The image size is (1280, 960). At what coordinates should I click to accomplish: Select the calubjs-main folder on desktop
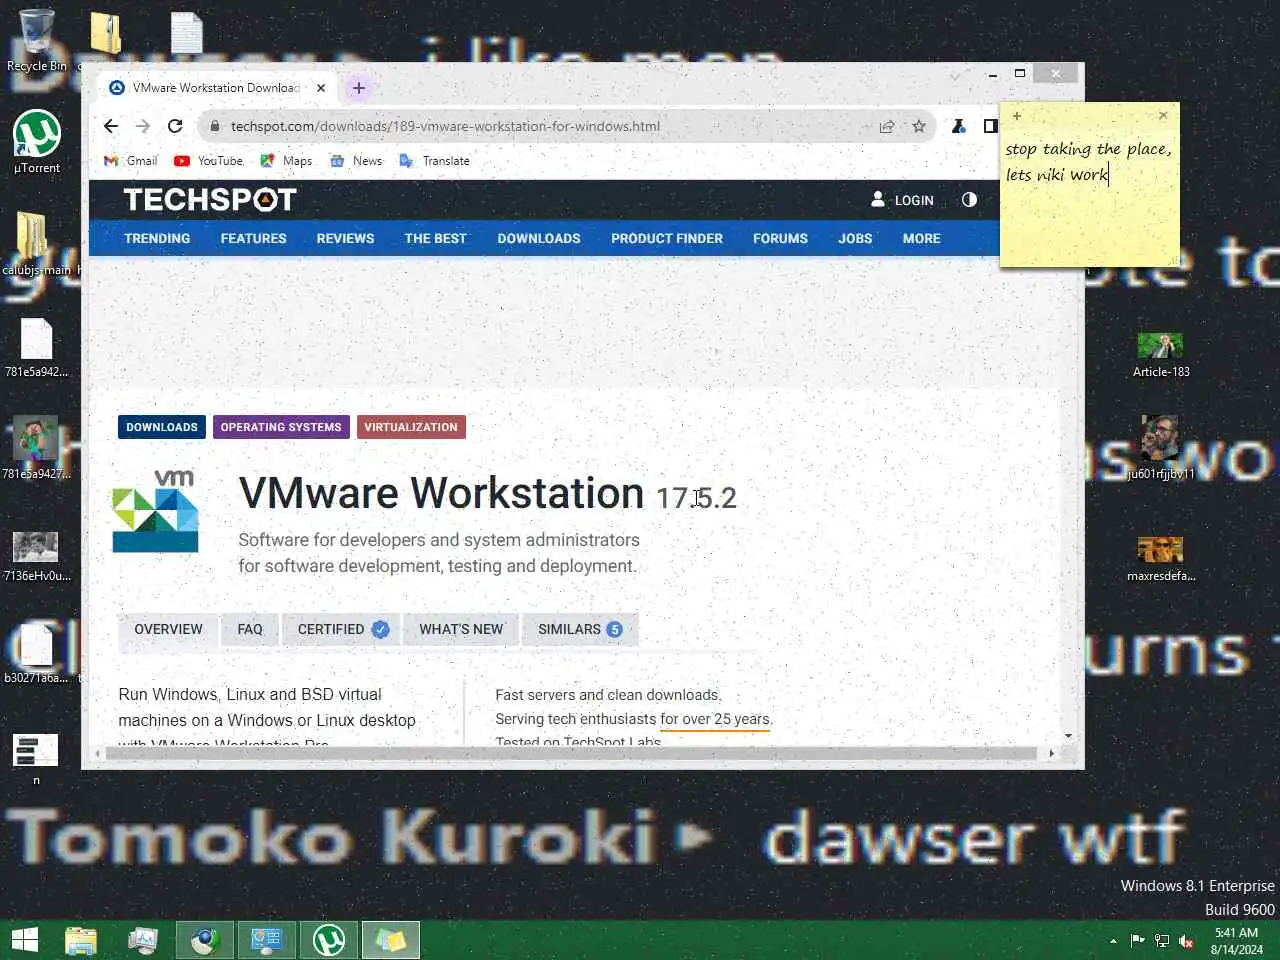37,245
